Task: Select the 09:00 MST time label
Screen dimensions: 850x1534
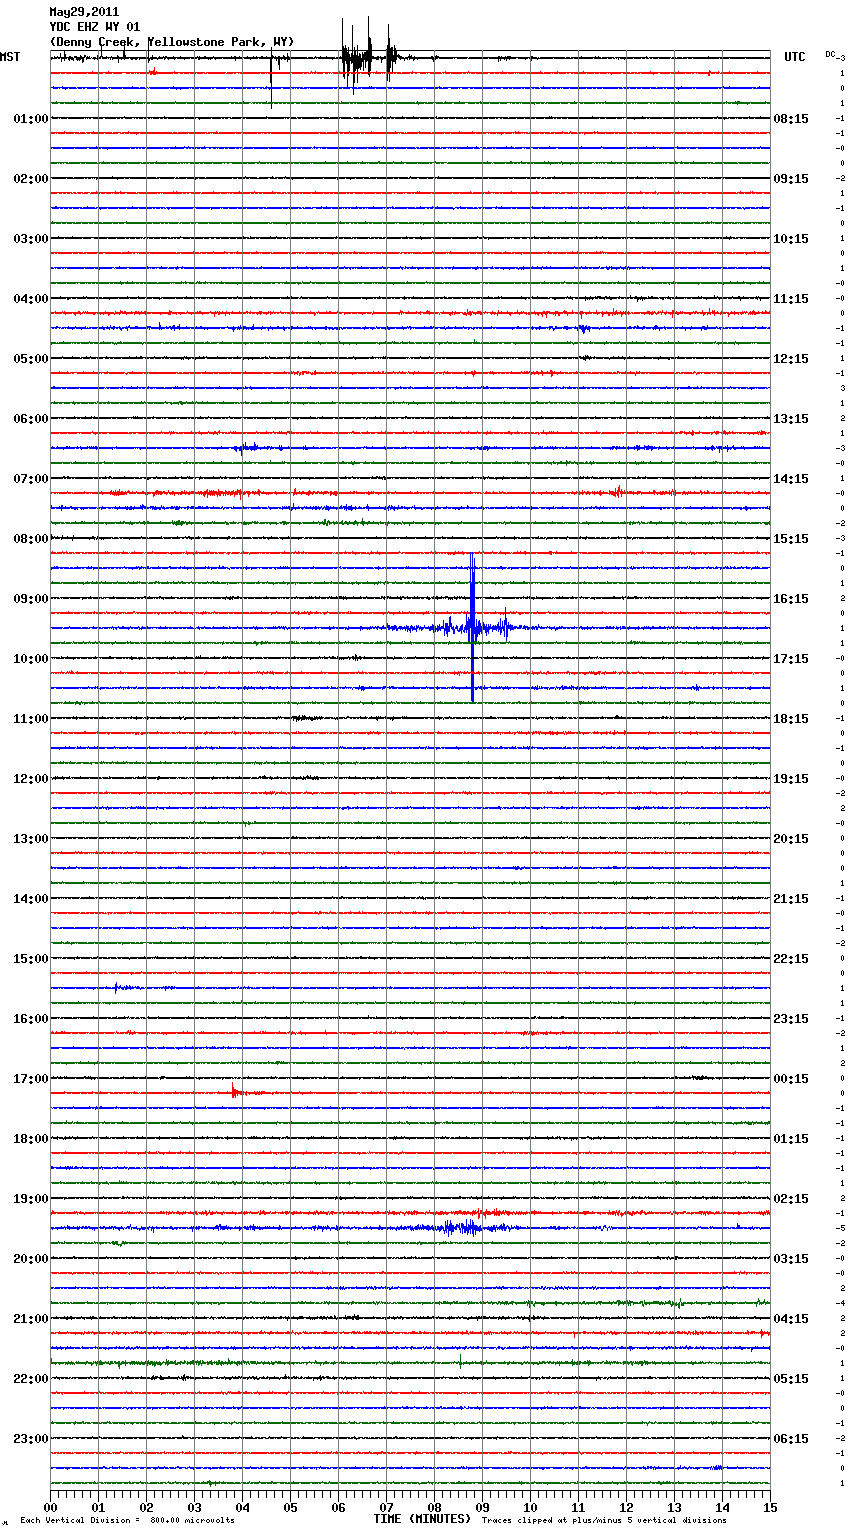Action: [x=31, y=599]
